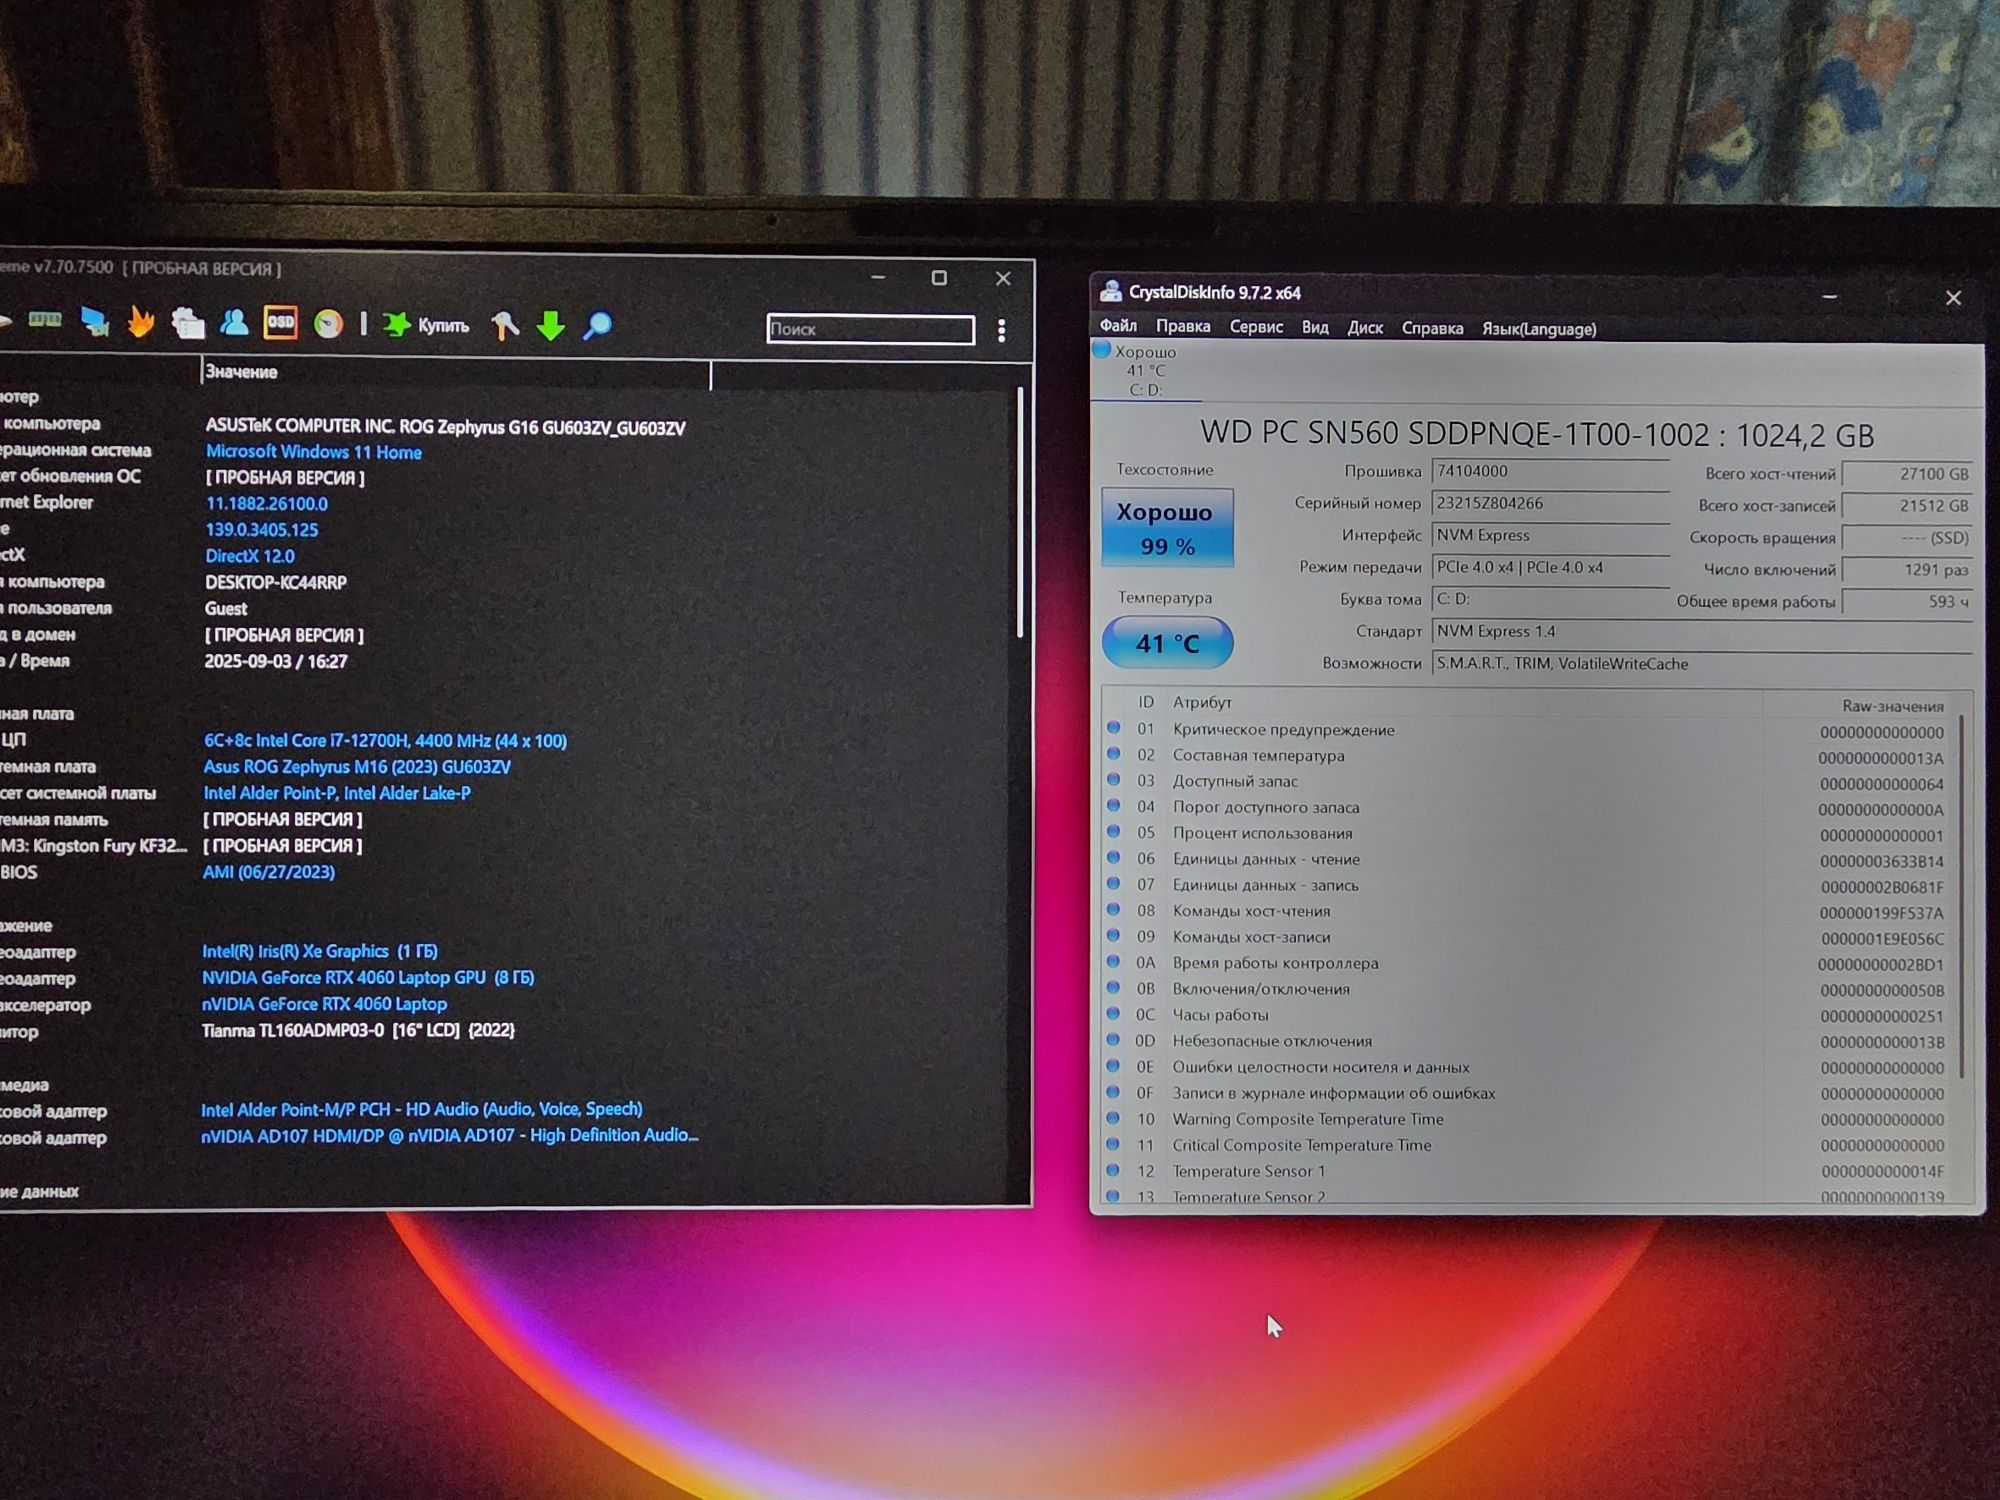The width and height of the screenshot is (2000, 1500).
Task: Click the green star icon next to Купить
Action: pos(397,324)
